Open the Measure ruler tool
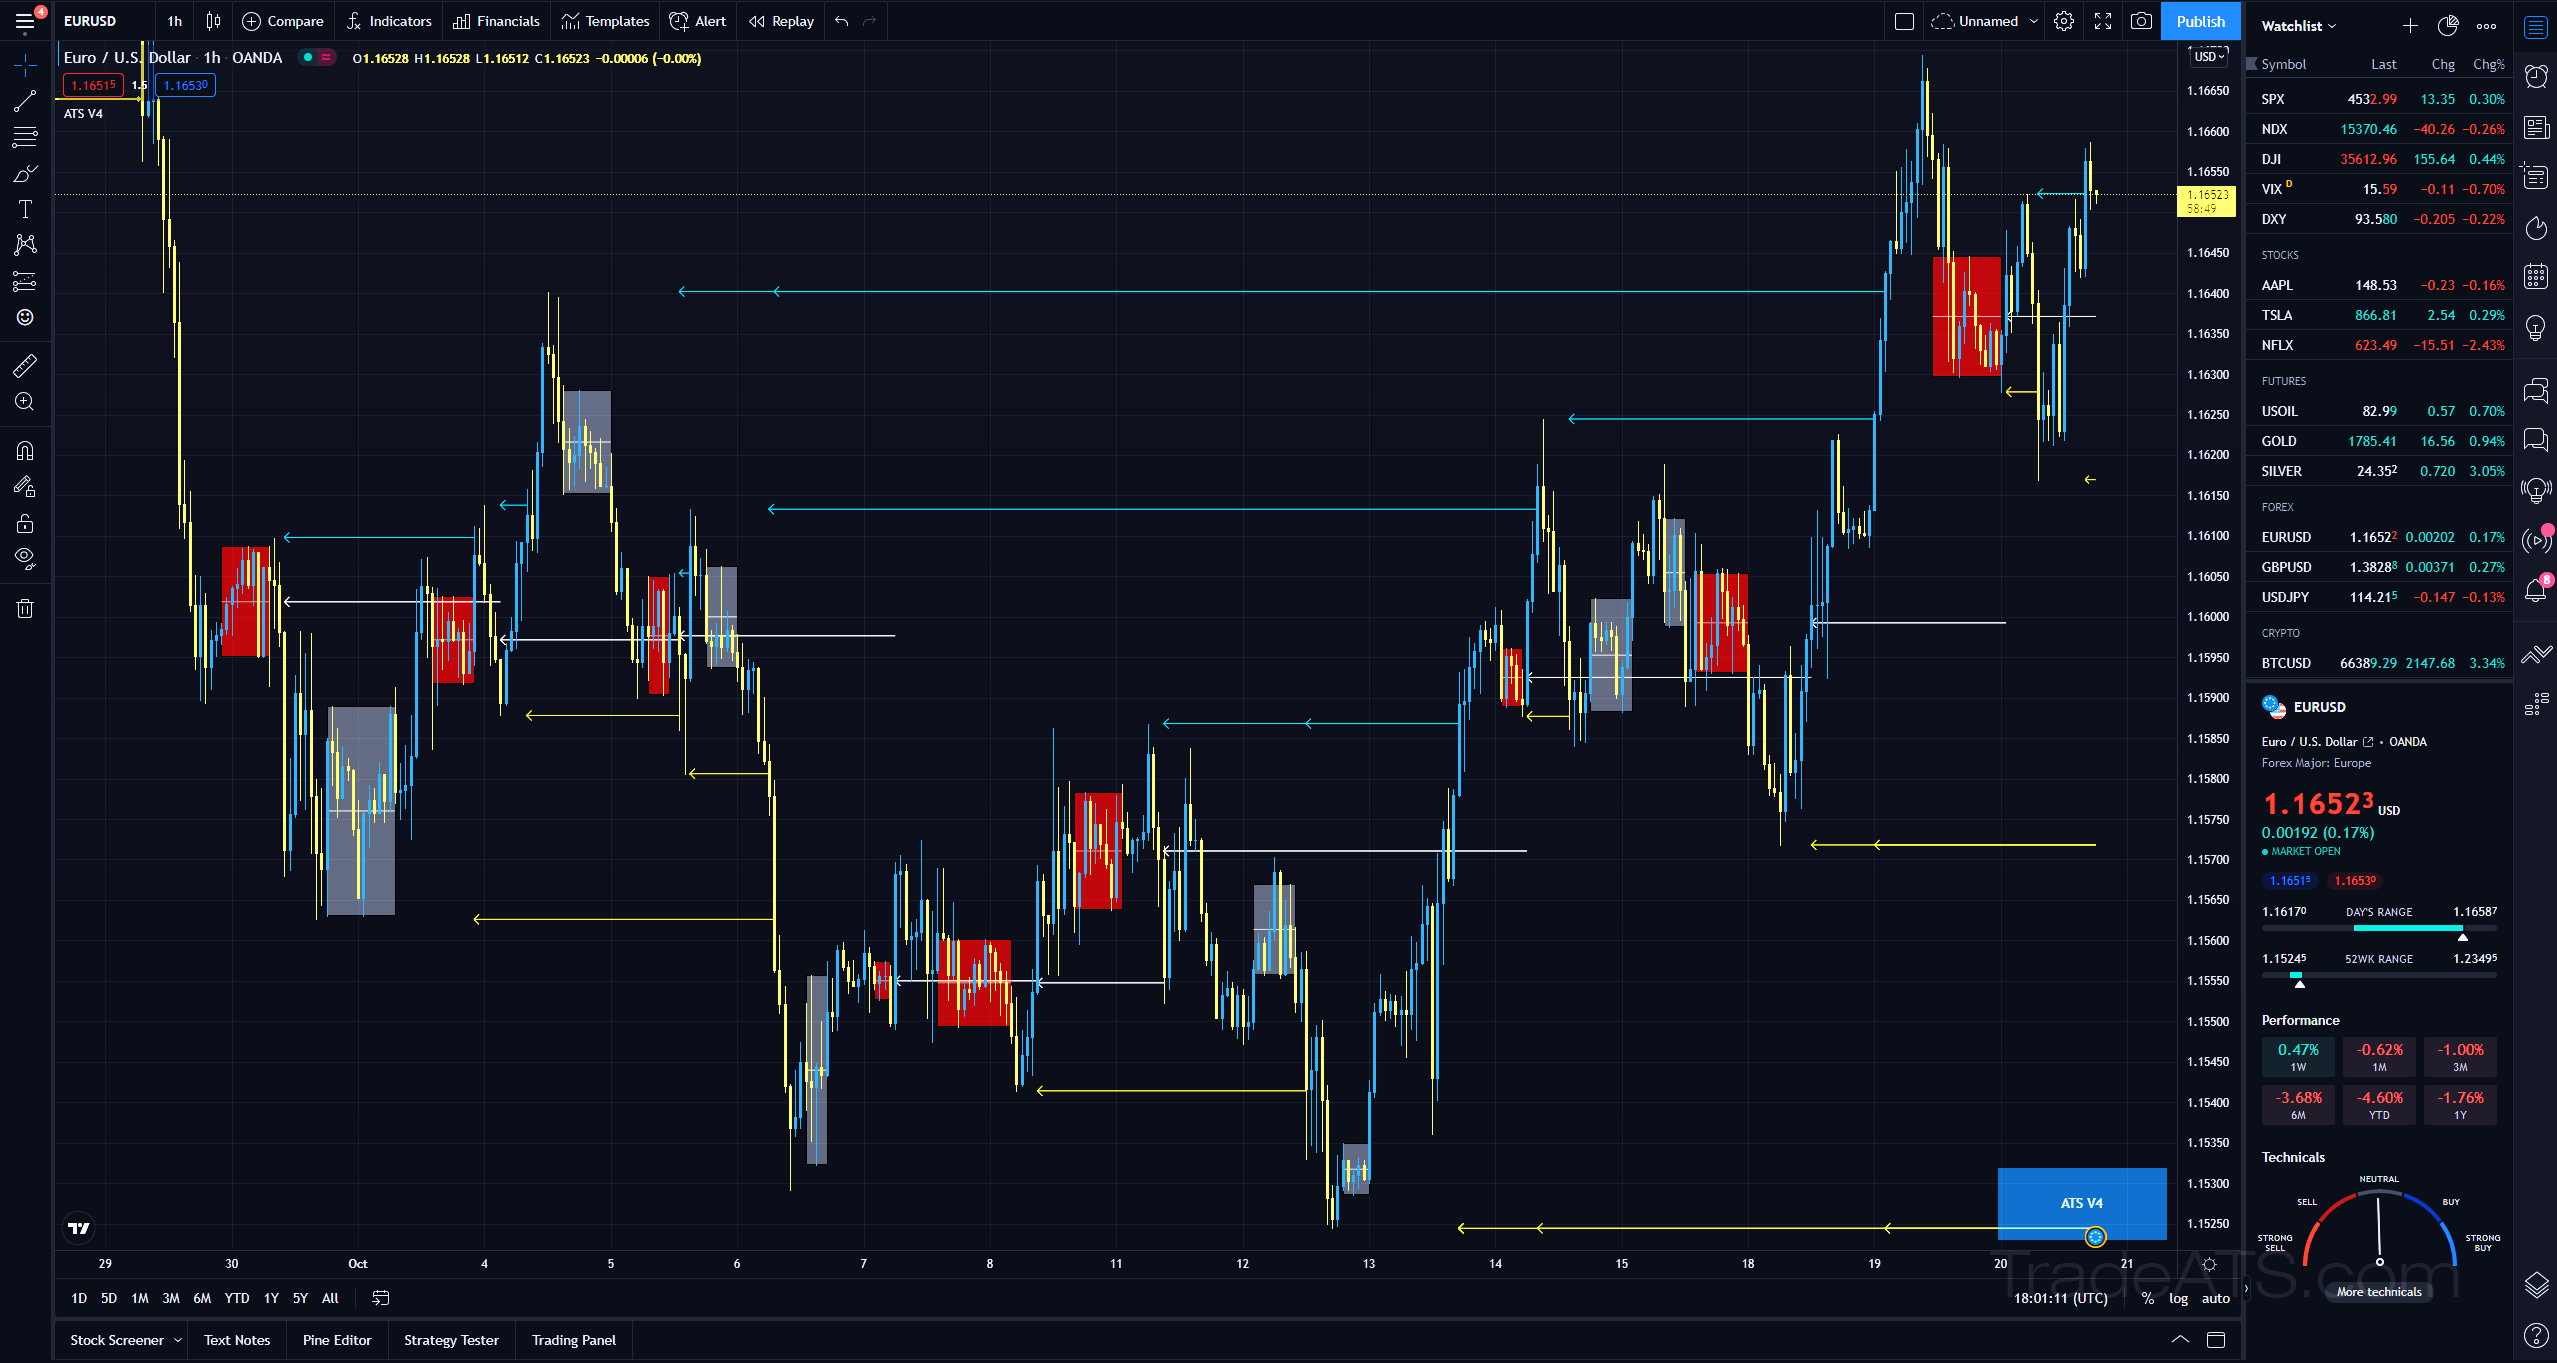Screen dimensions: 2557x1363 pos(25,366)
